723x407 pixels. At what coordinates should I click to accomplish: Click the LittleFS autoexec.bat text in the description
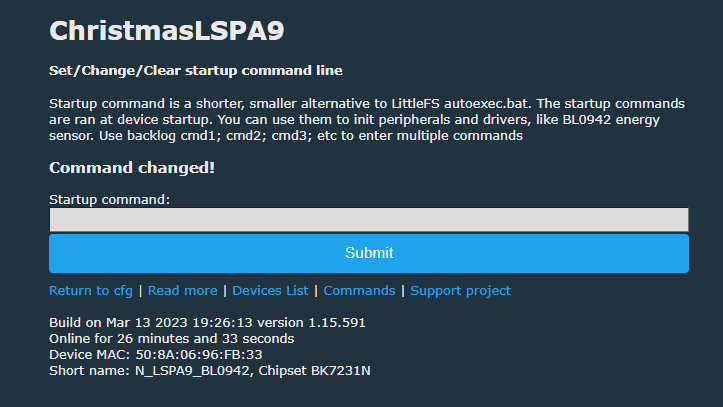(x=461, y=103)
